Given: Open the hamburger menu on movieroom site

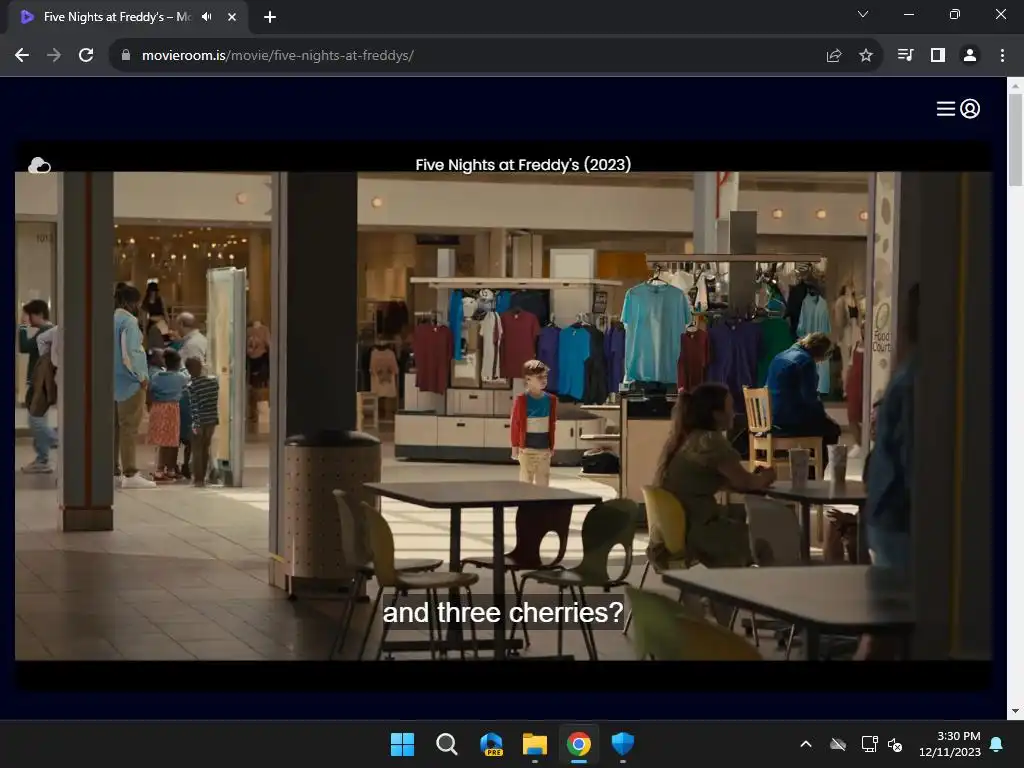Looking at the screenshot, I should [946, 109].
